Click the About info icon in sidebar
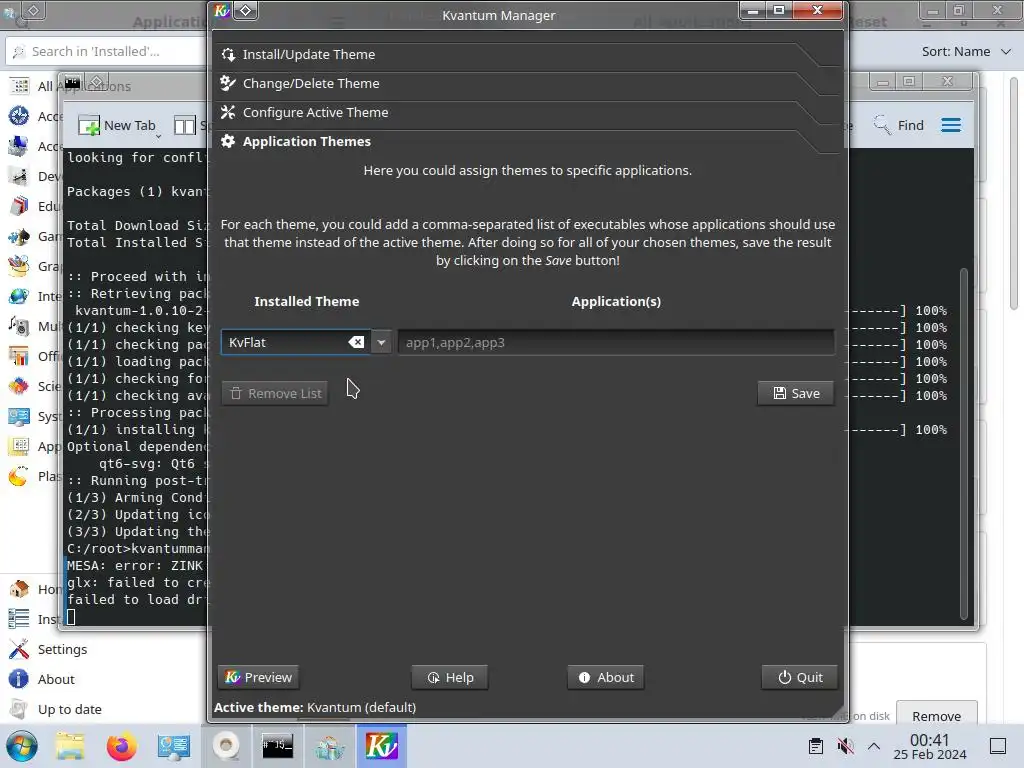The width and height of the screenshot is (1024, 768). coord(19,679)
